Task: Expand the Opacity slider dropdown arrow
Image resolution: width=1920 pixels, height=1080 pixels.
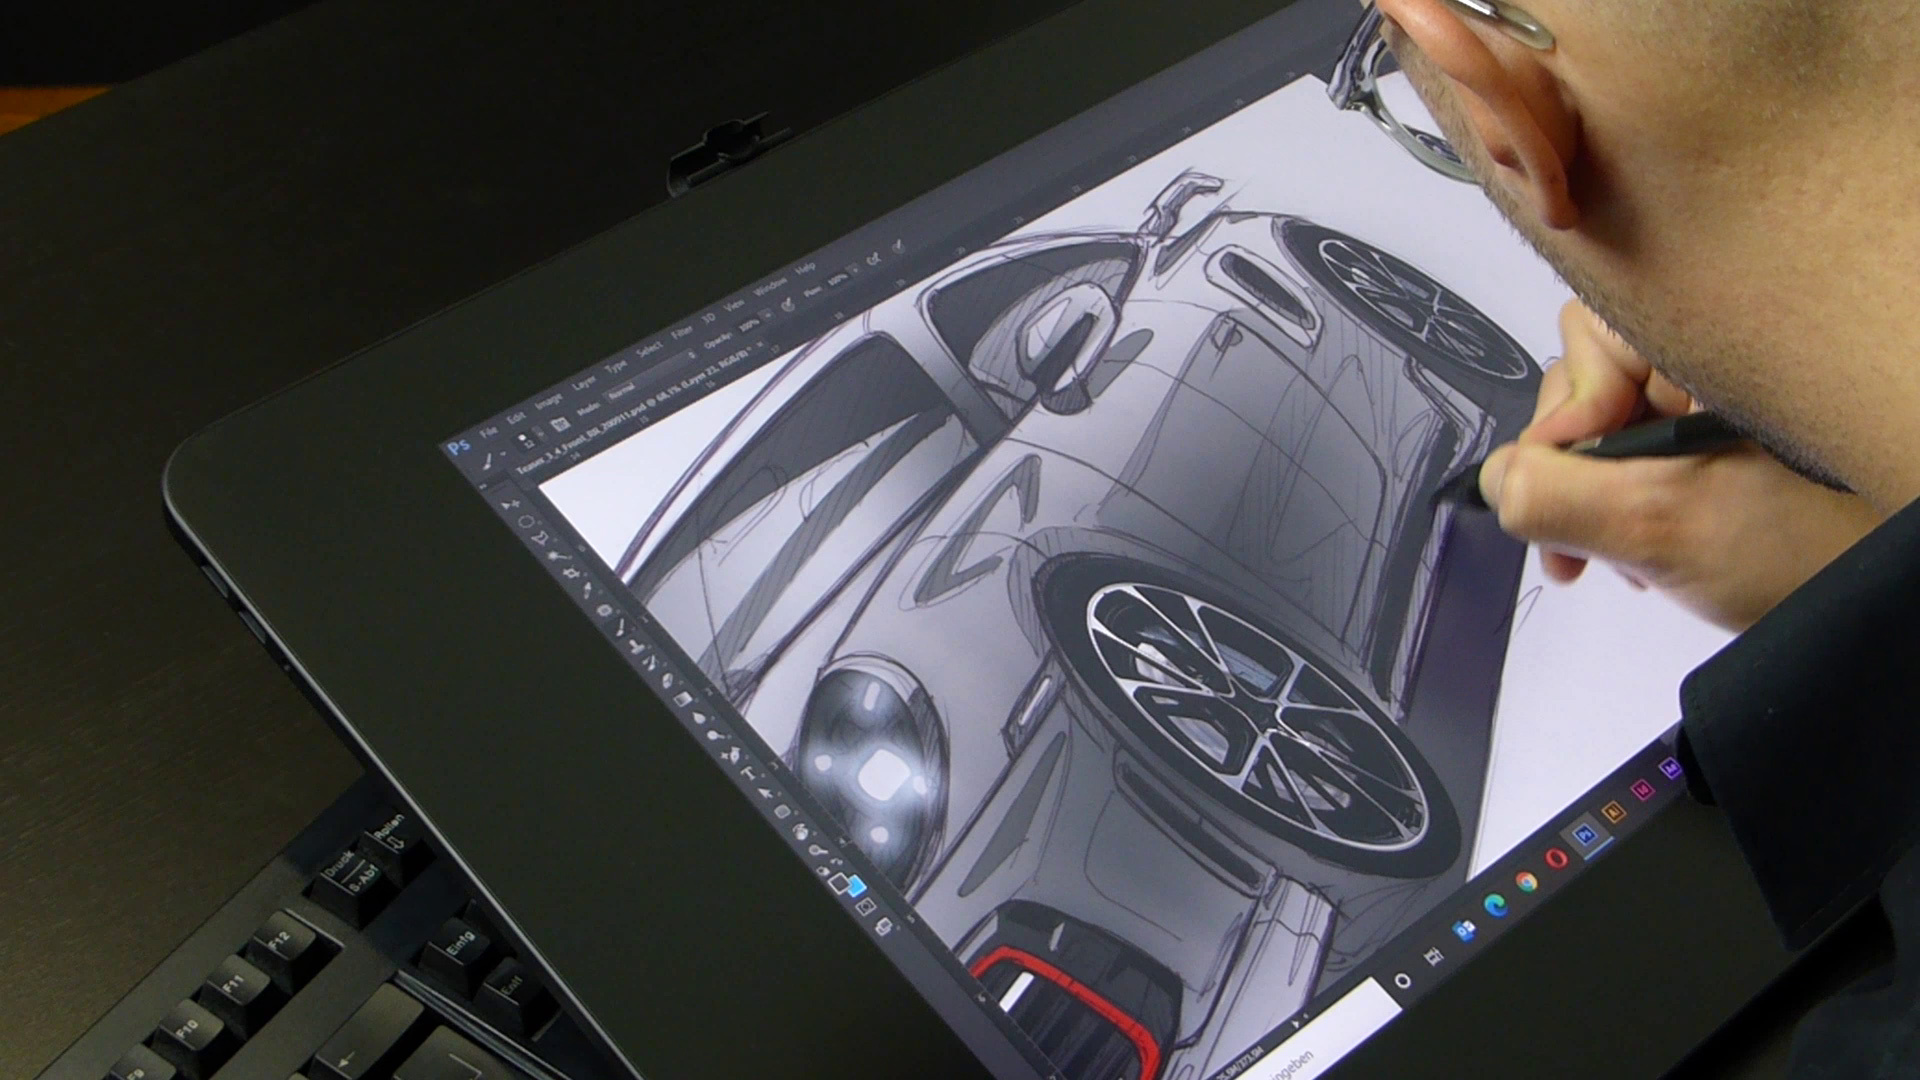Action: coord(768,314)
